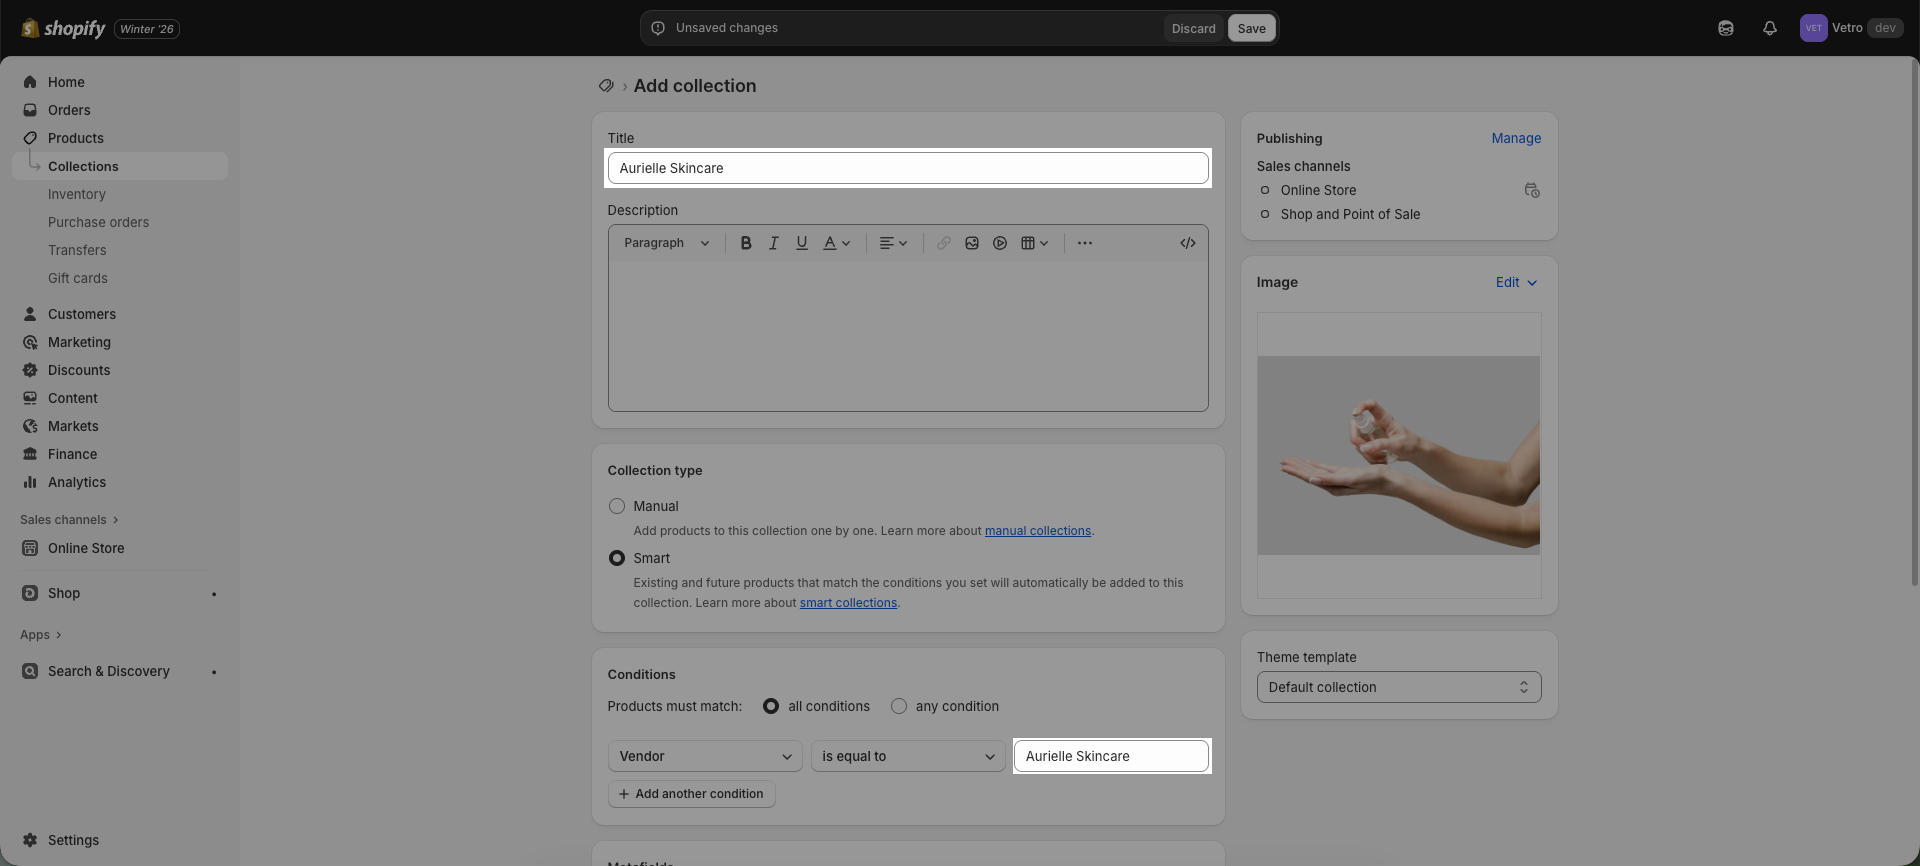
Task: Insert an image into the description
Action: (971, 243)
